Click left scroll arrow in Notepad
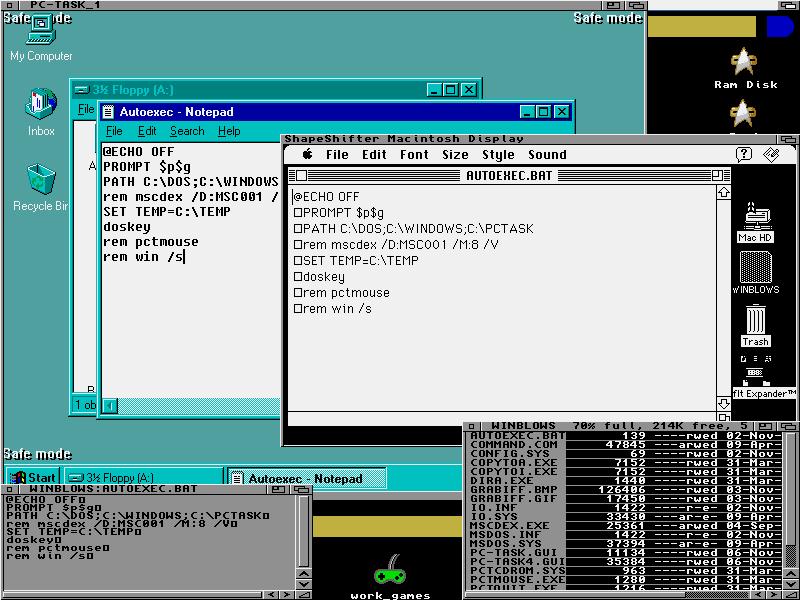 [110, 406]
